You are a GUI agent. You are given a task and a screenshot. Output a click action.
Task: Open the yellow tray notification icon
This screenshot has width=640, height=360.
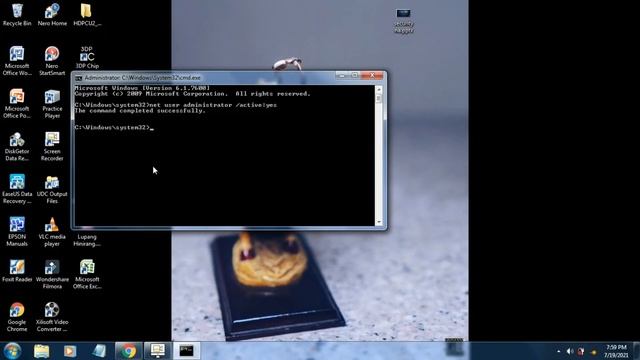pos(593,352)
